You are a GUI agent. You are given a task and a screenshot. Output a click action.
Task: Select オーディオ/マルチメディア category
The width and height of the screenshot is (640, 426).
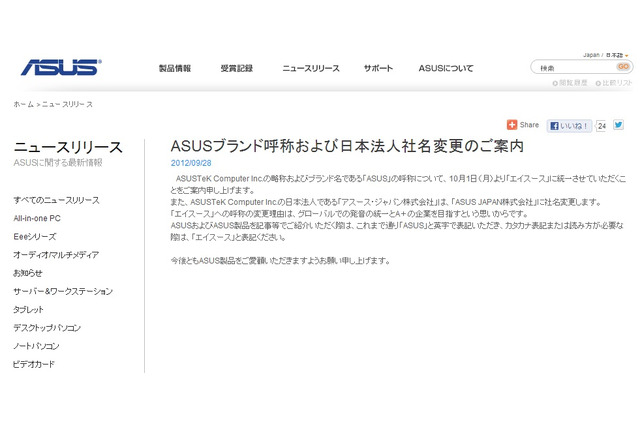(x=56, y=255)
